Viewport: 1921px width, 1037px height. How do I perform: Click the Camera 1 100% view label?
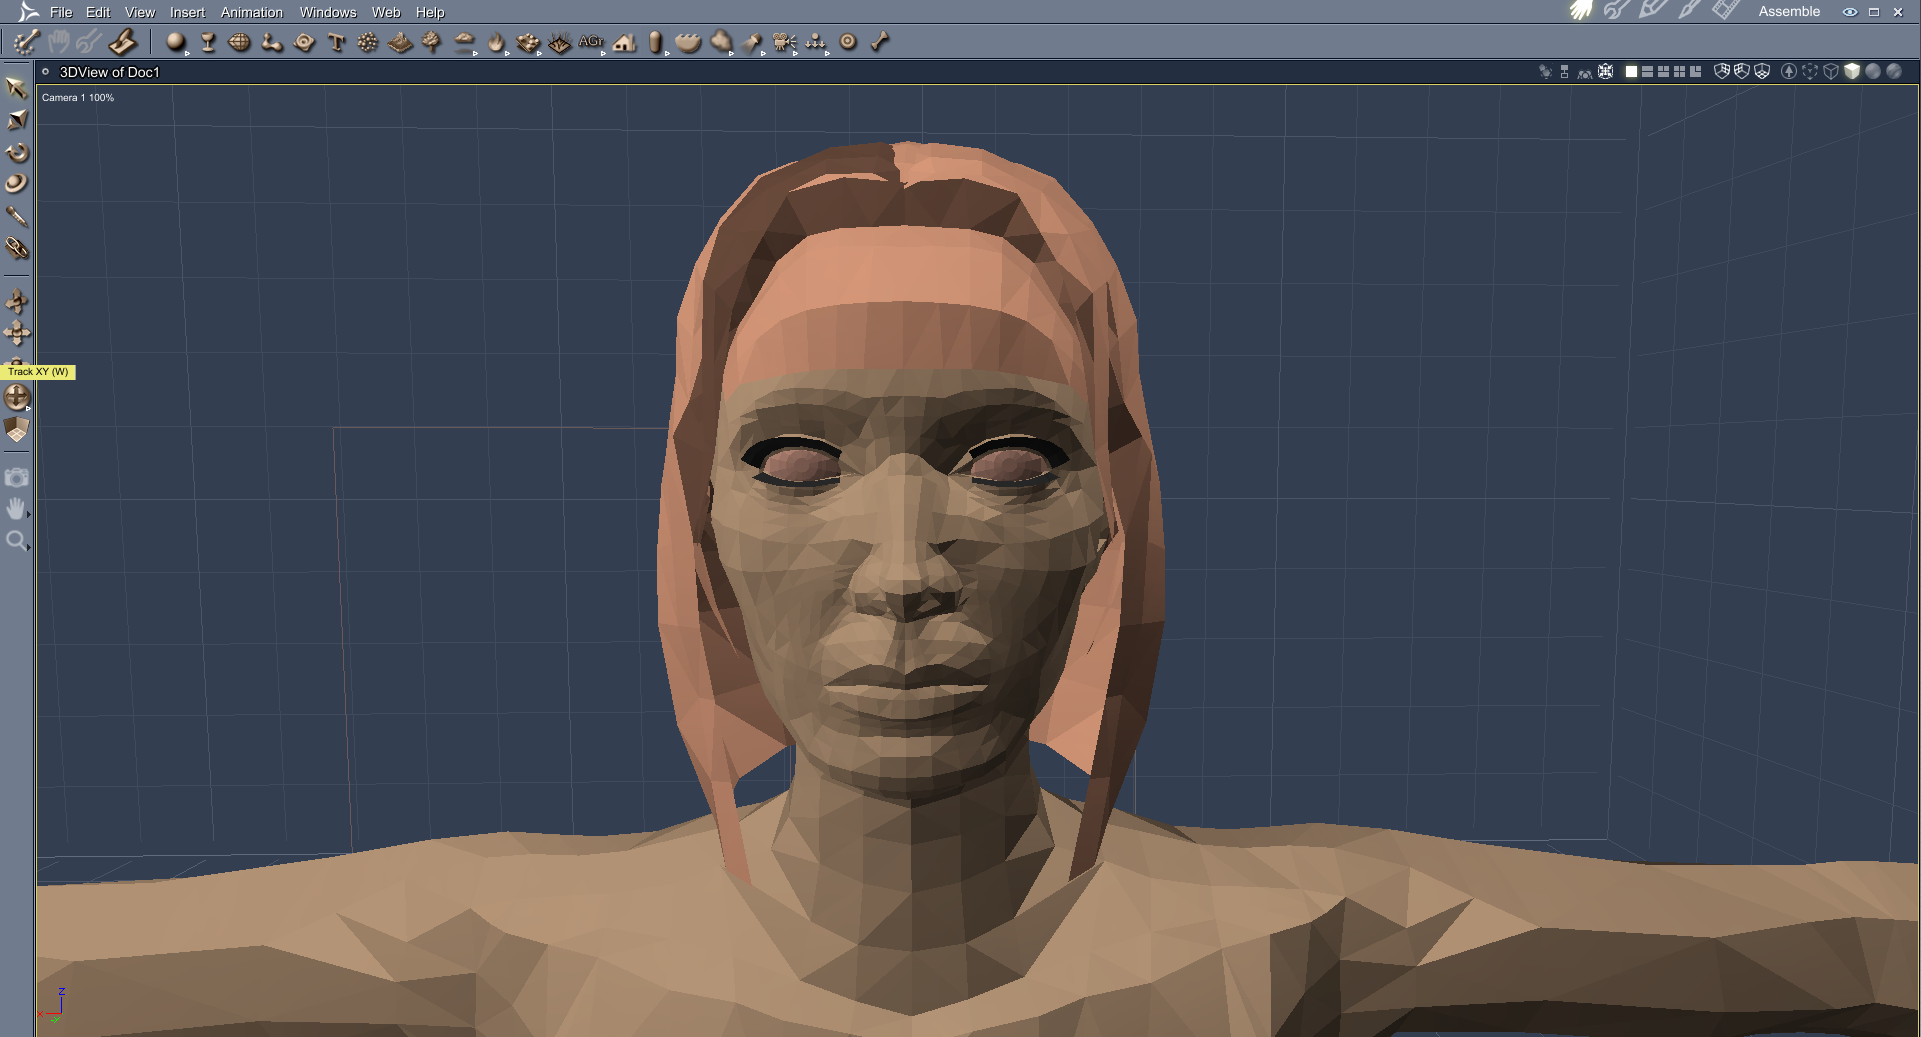pyautogui.click(x=78, y=98)
